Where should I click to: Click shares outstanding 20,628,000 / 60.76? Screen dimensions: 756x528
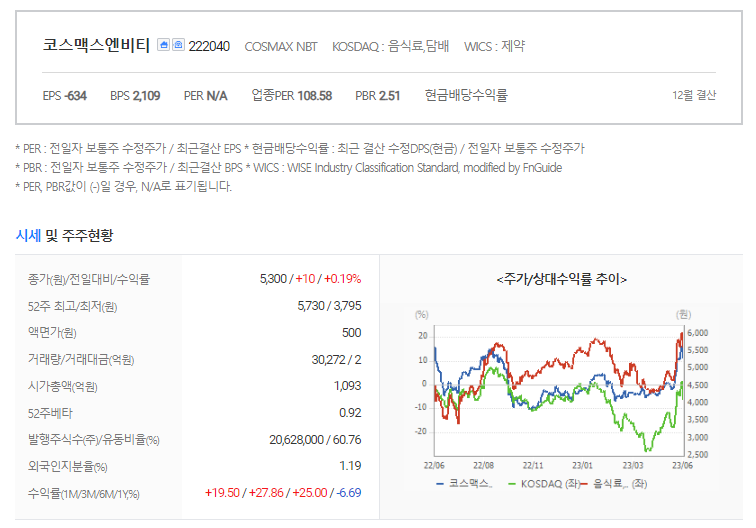pyautogui.click(x=315, y=440)
